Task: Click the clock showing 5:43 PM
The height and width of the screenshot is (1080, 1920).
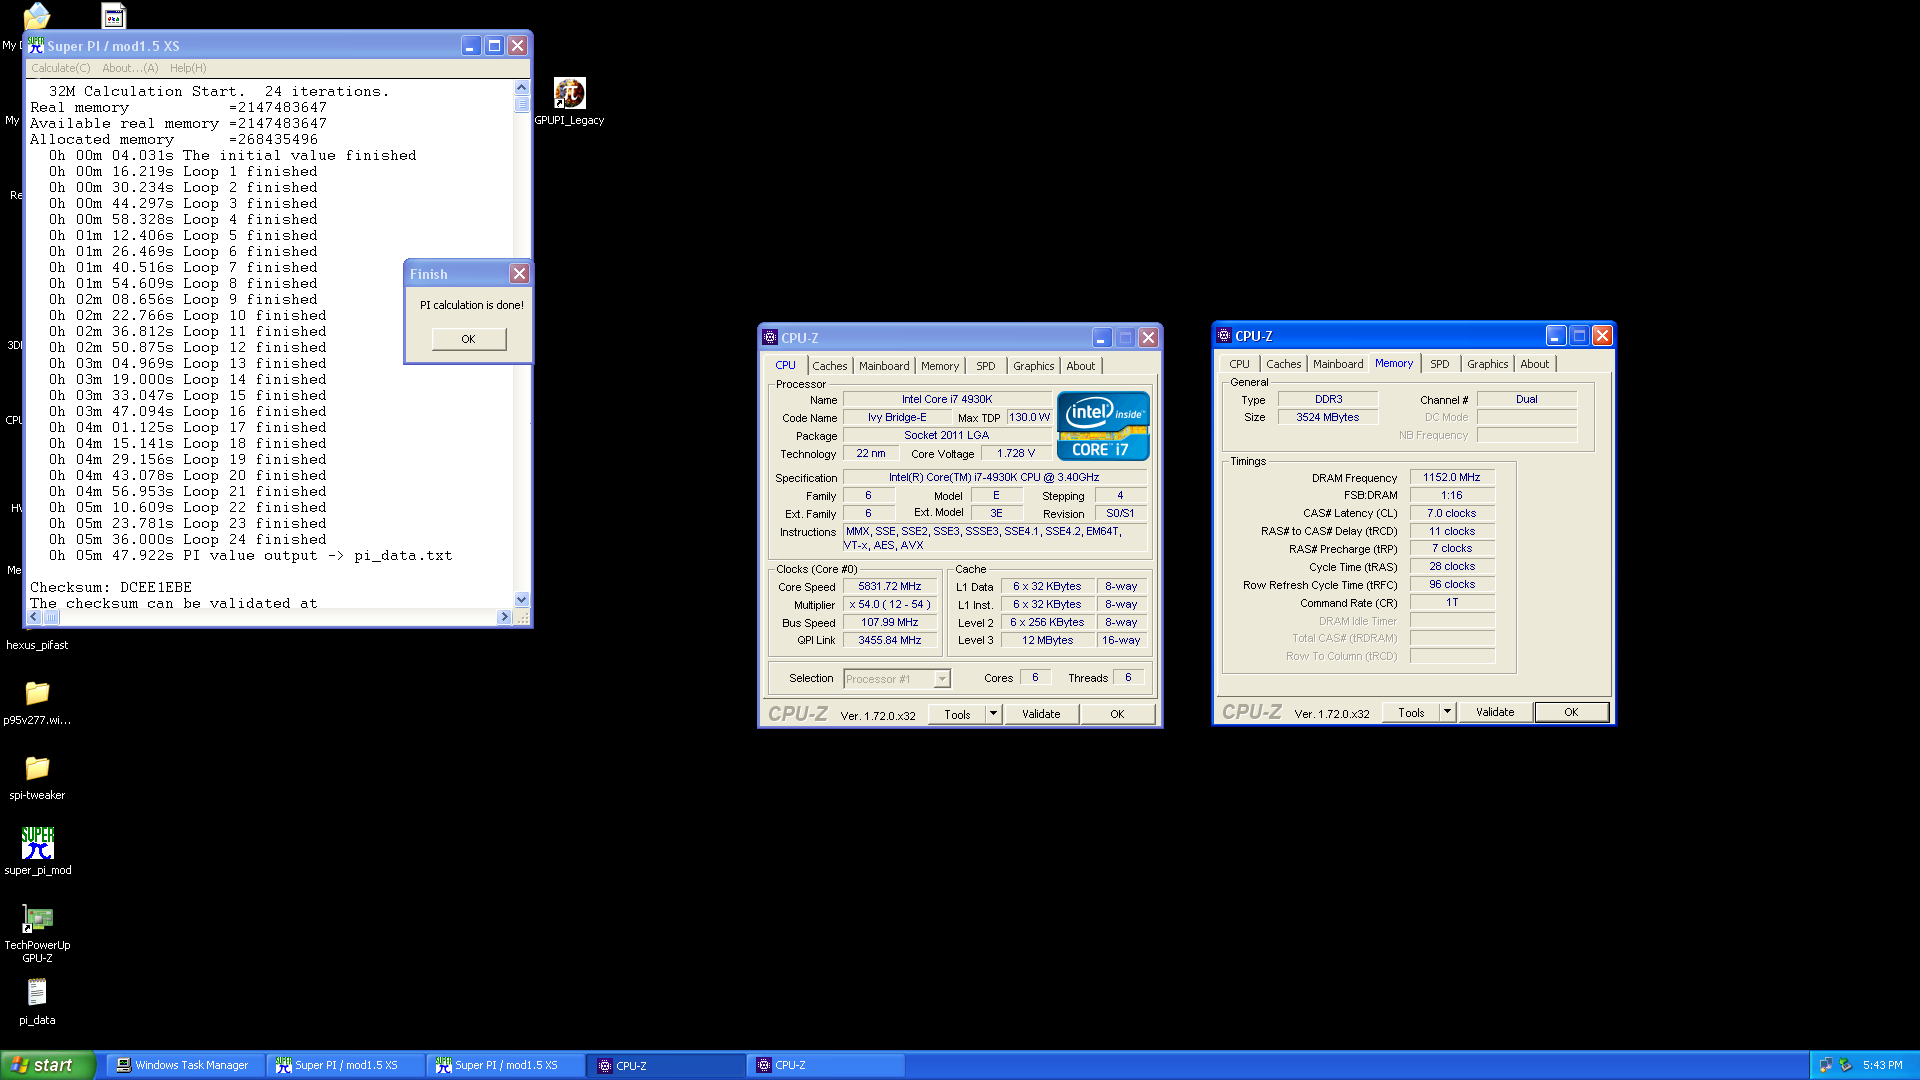Action: click(1883, 1065)
